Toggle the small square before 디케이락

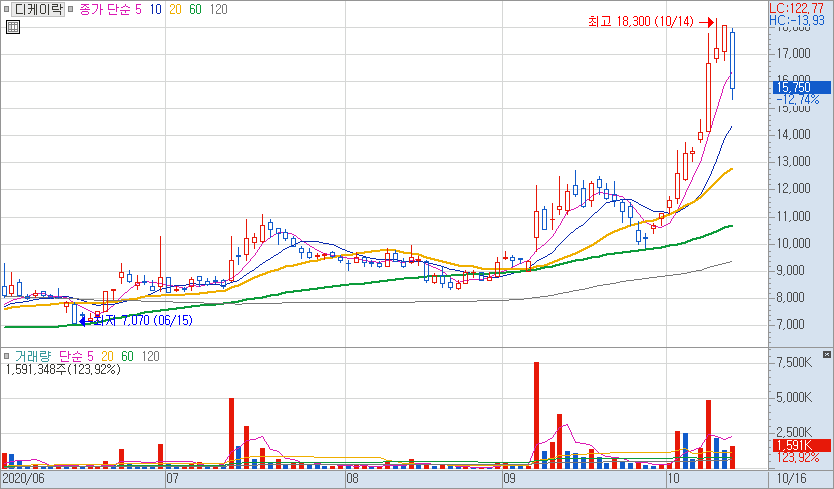click(x=6, y=9)
